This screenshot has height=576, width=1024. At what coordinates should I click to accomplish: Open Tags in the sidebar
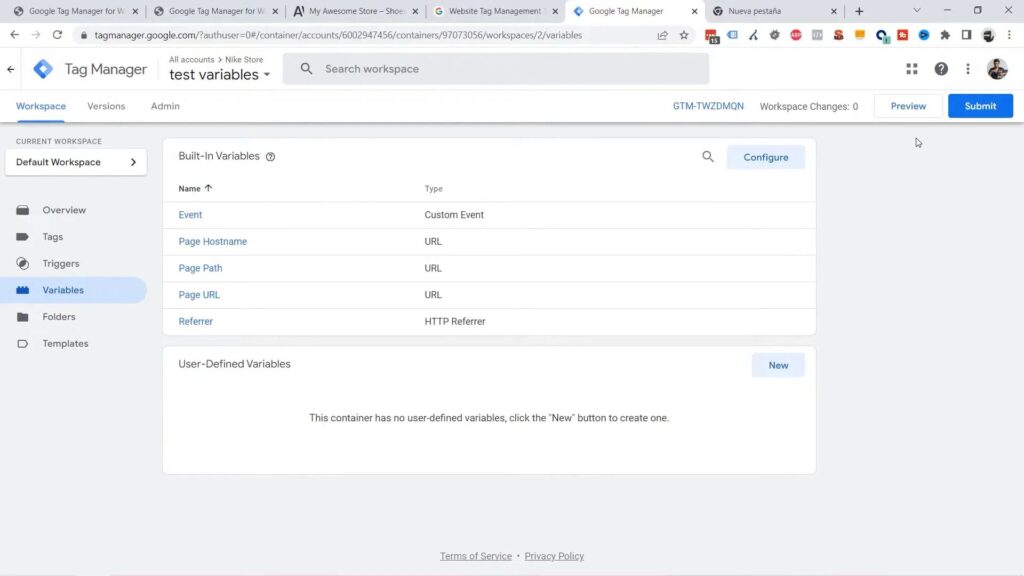pyautogui.click(x=52, y=237)
